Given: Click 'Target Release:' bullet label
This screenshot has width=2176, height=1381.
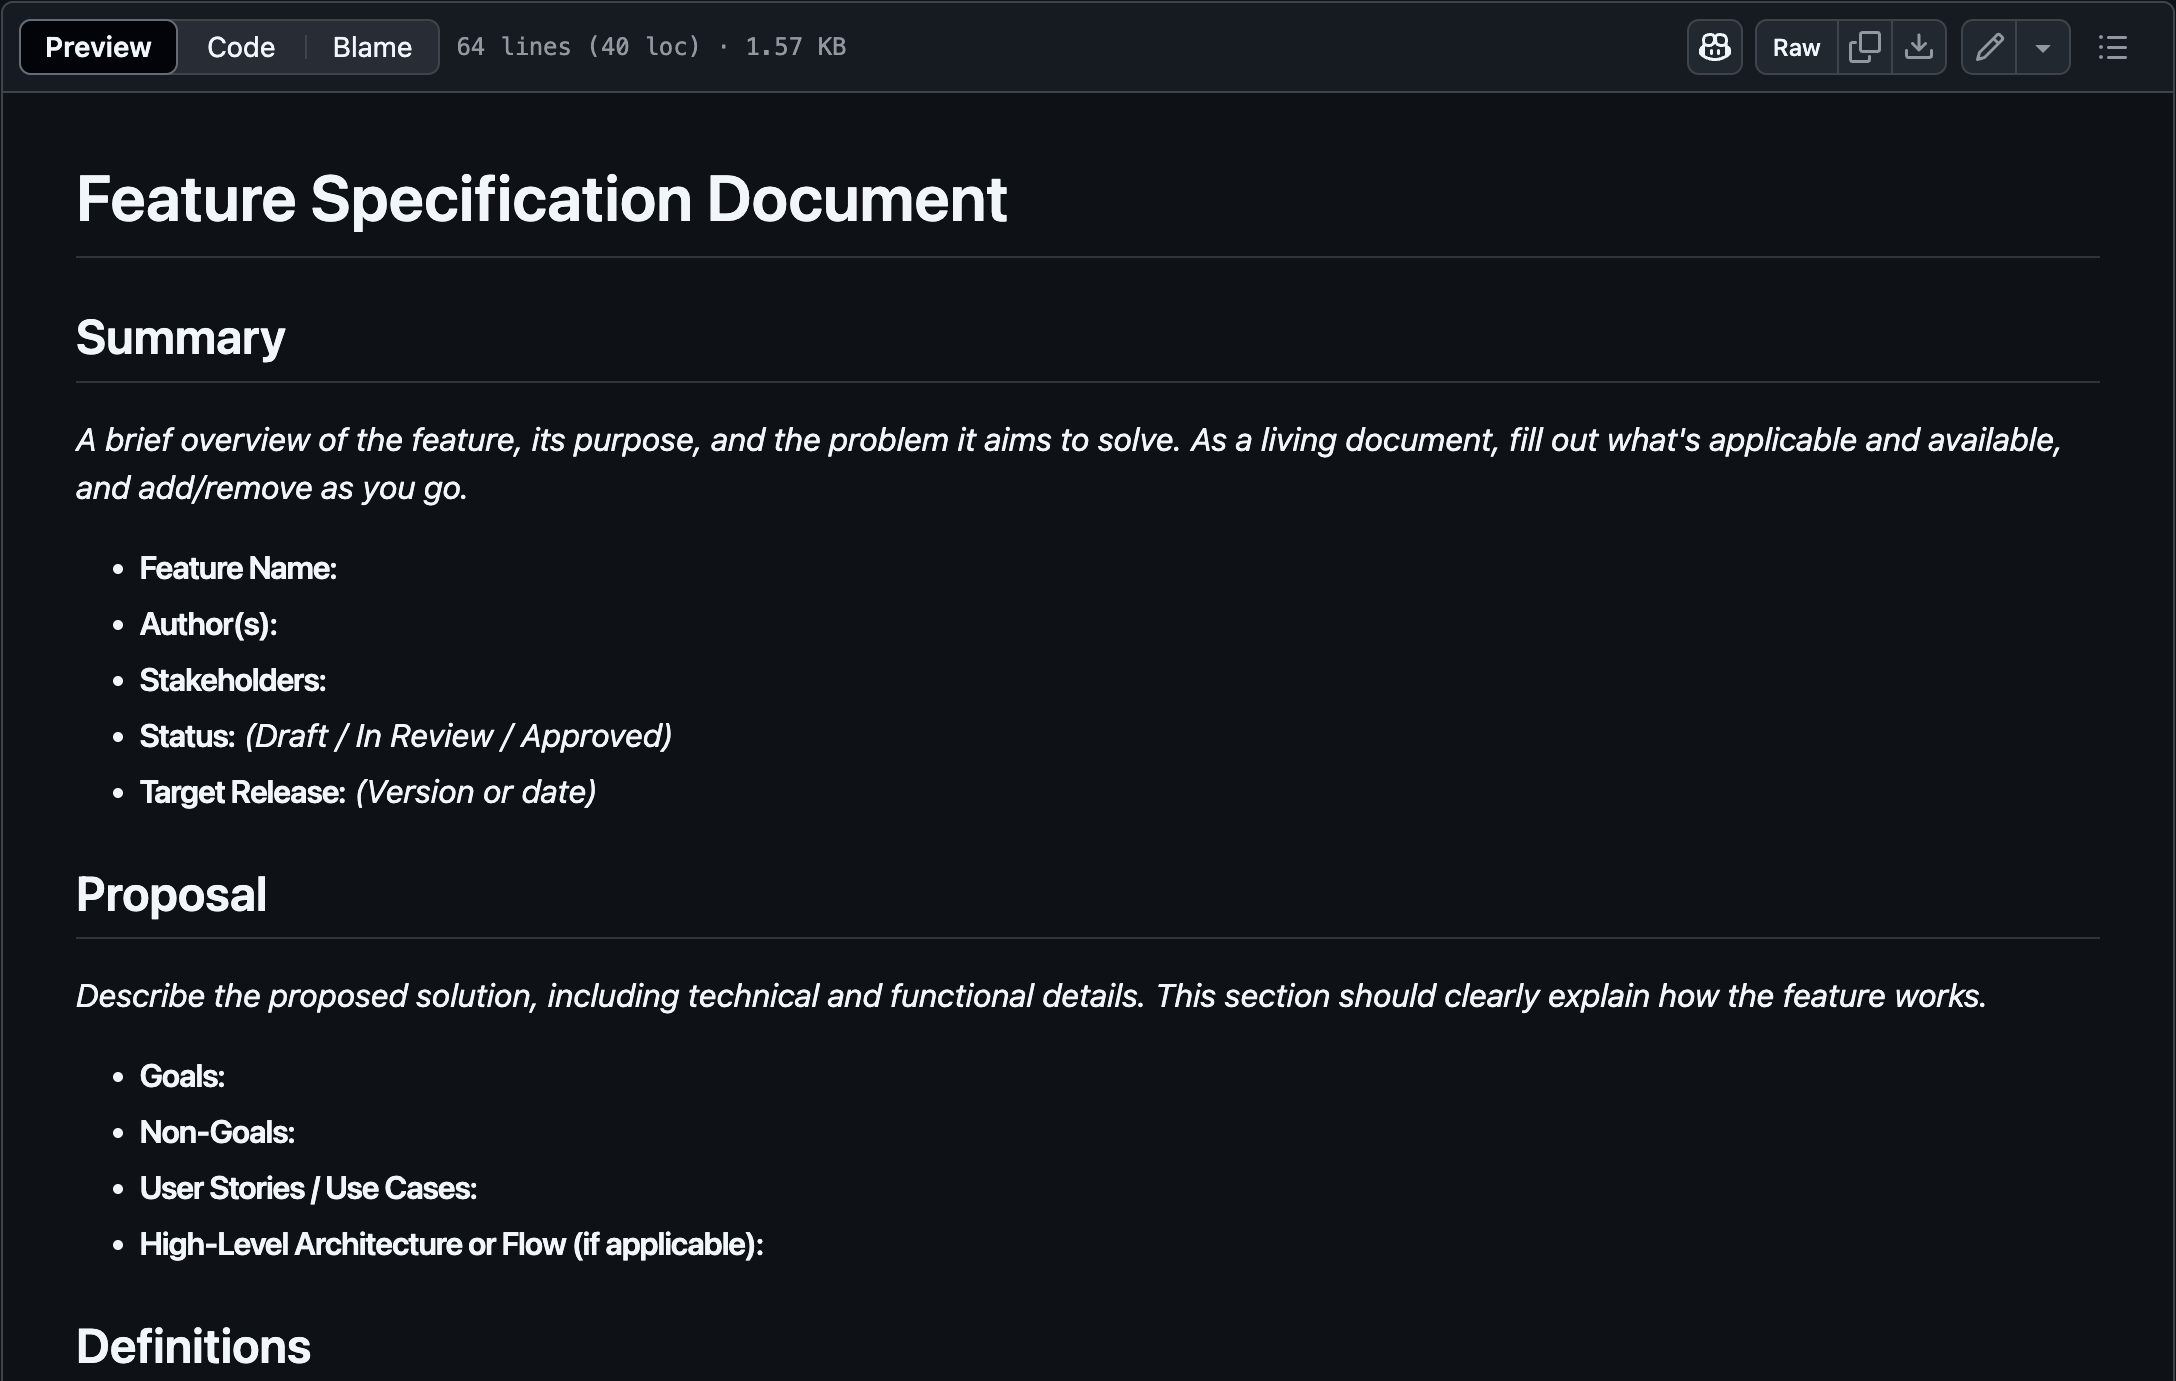Looking at the screenshot, I should [242, 792].
